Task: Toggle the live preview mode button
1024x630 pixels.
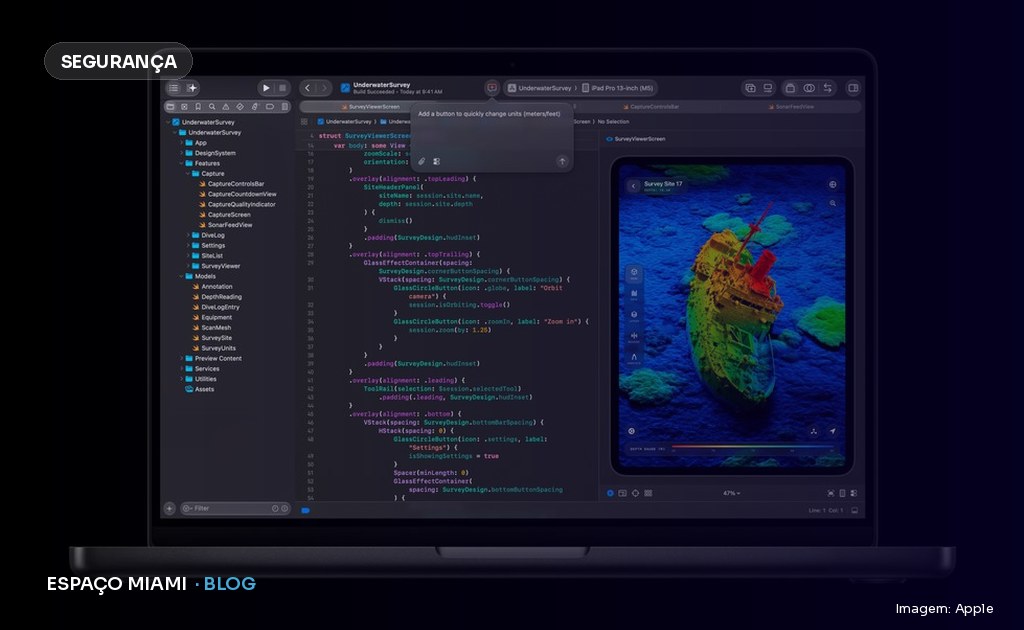Action: point(610,493)
